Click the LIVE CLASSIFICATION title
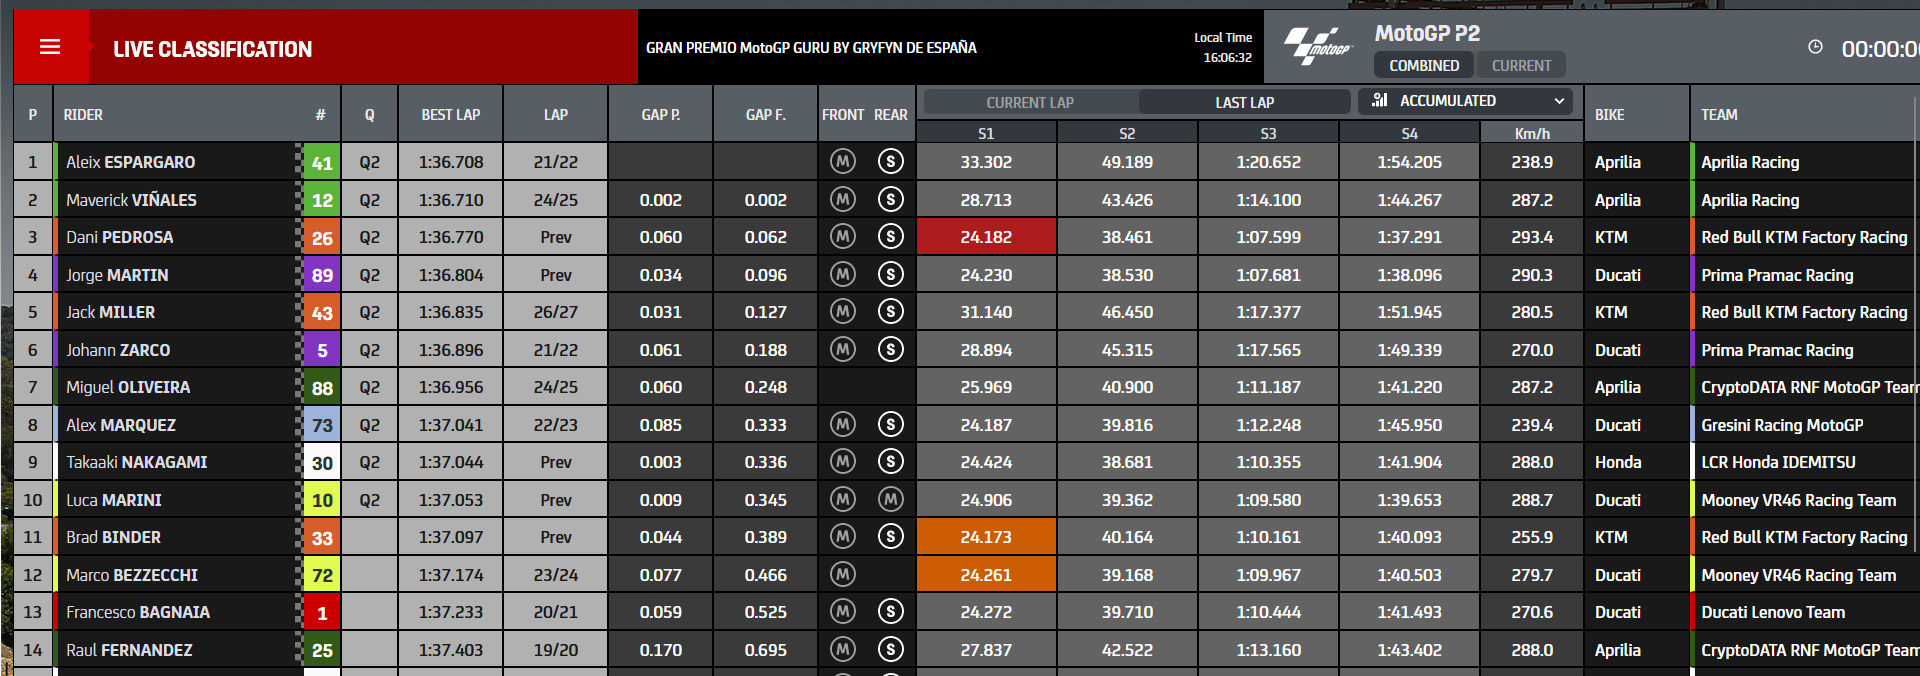 pyautogui.click(x=212, y=49)
